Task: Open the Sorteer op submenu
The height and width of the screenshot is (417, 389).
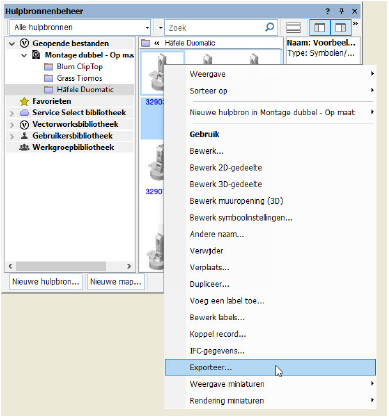Action: tap(270, 91)
